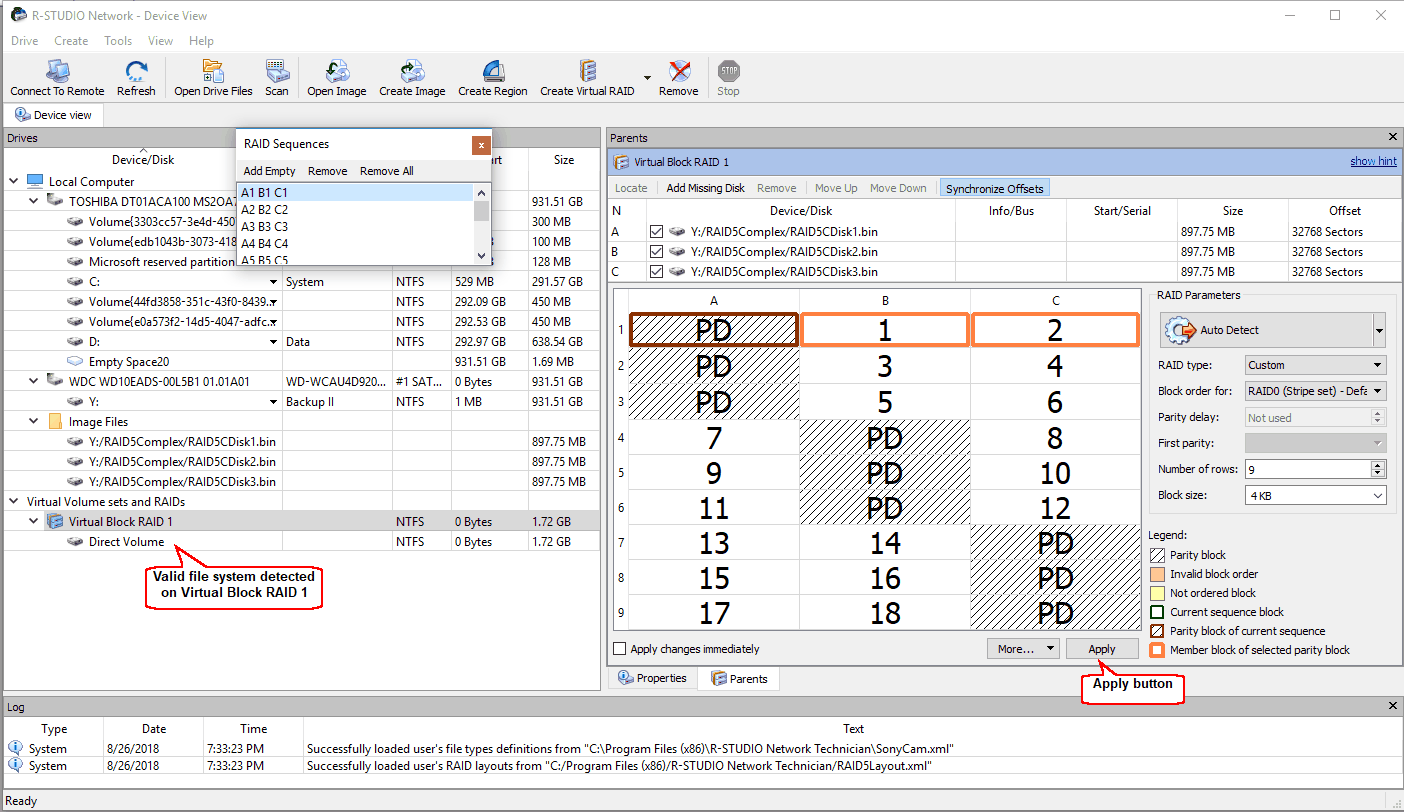Screen dimensions: 1404x812
Task: Click the Properties tab icon
Action: click(x=625, y=678)
